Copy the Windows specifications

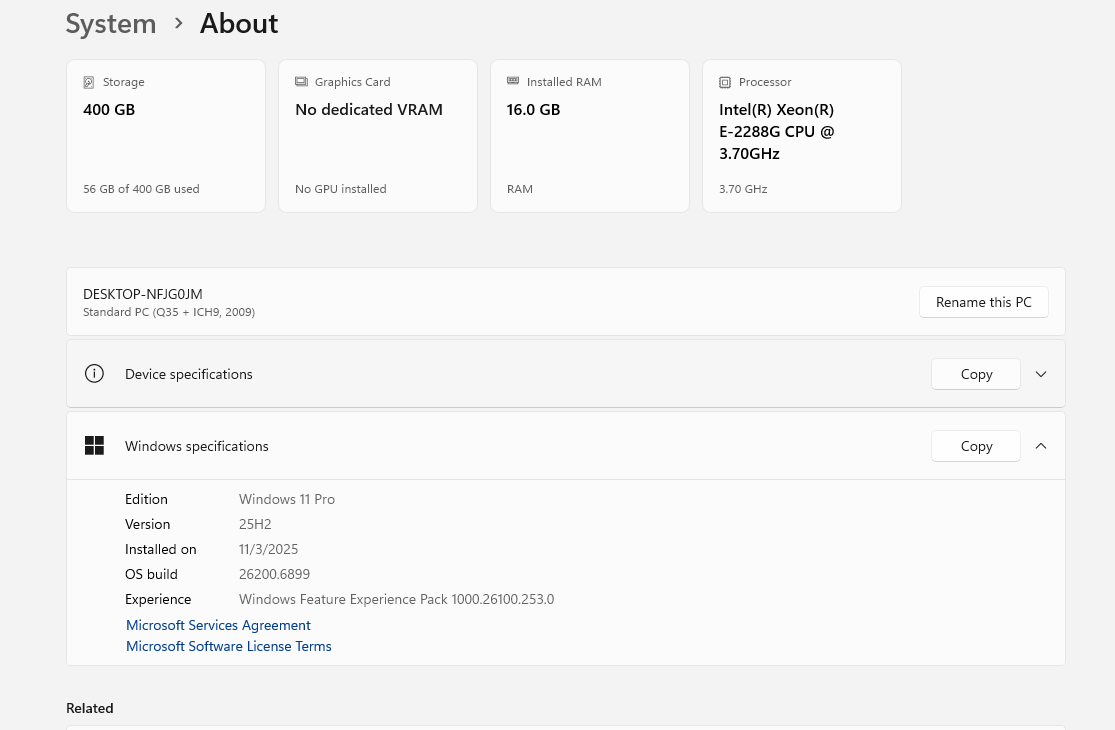(x=975, y=446)
